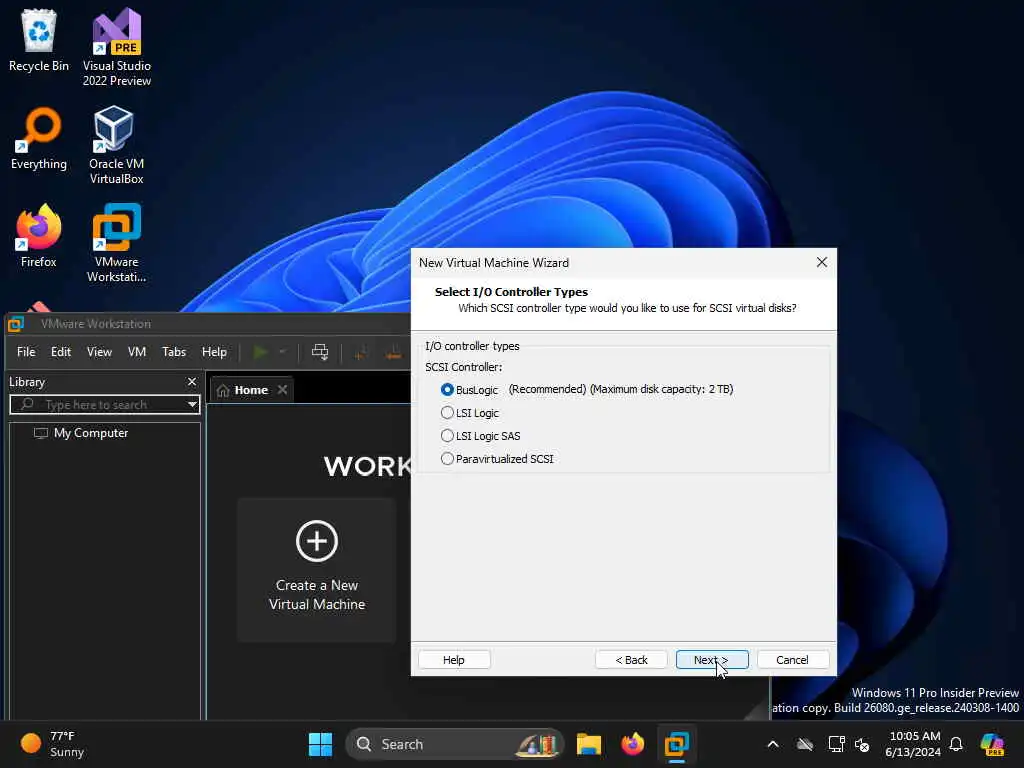
Task: Expand the library search dropdown arrow
Action: [192, 404]
